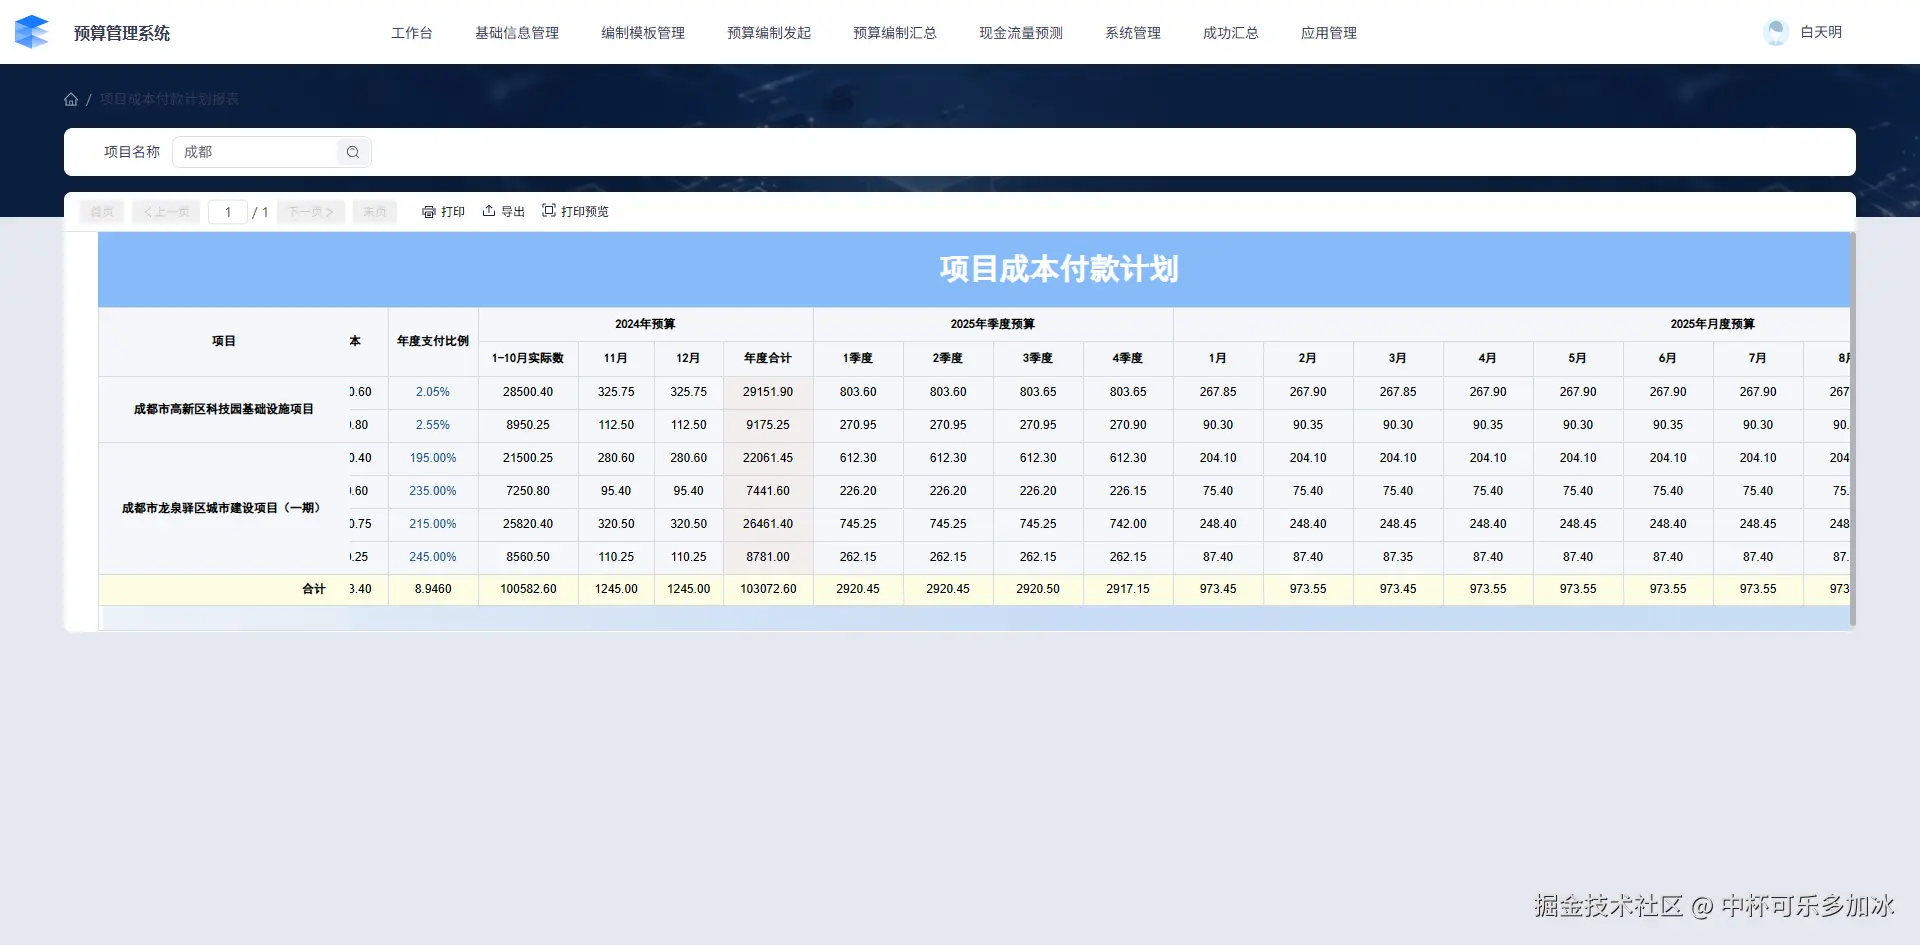The height and width of the screenshot is (945, 1920).
Task: Select the cell with value 7250.80
Action: [x=528, y=491]
